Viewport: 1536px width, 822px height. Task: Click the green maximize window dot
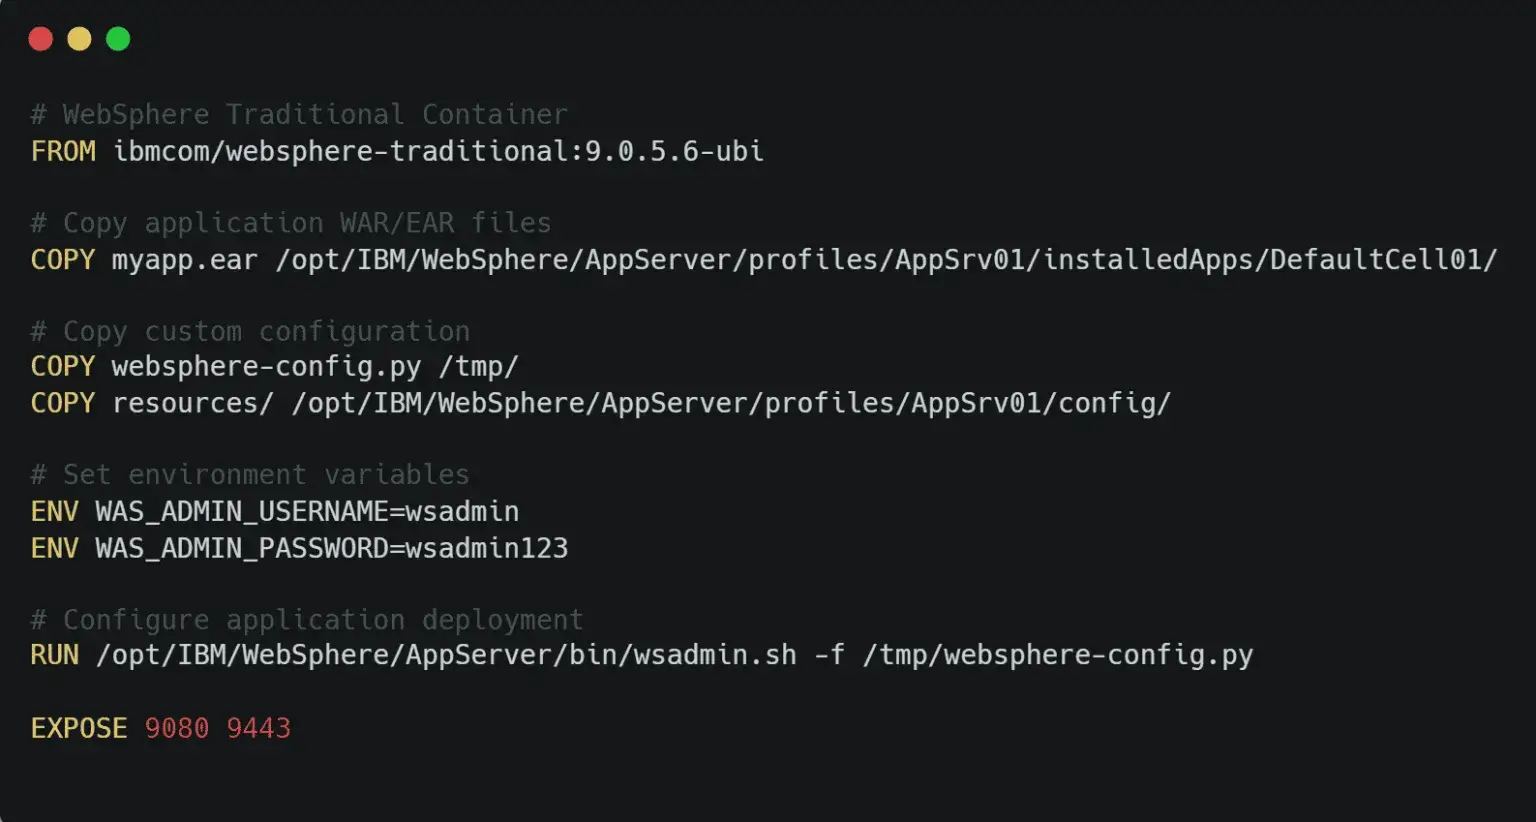pos(118,39)
